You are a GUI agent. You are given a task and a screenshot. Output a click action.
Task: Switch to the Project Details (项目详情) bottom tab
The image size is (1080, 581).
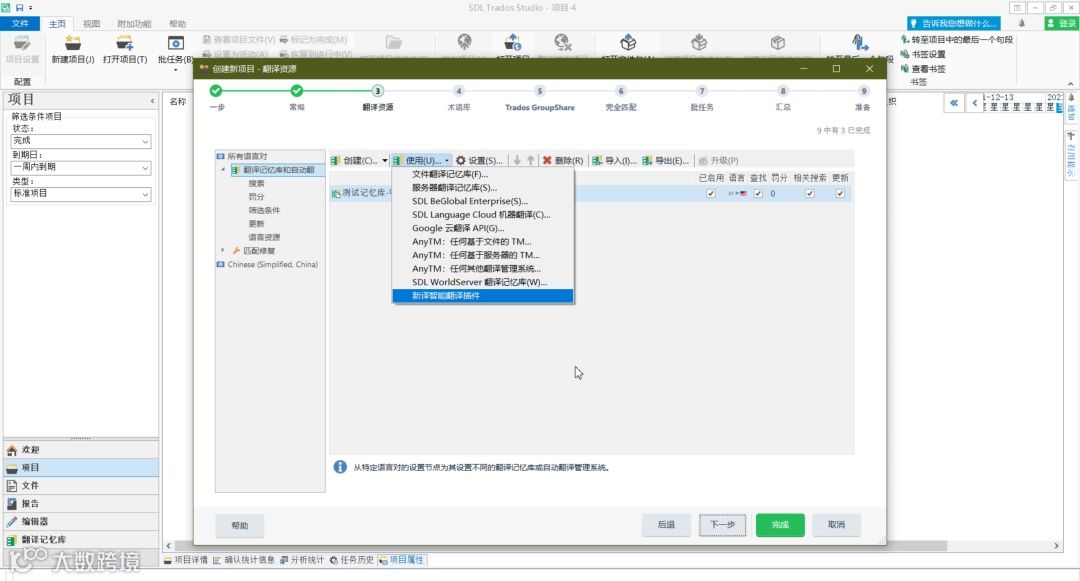click(186, 560)
